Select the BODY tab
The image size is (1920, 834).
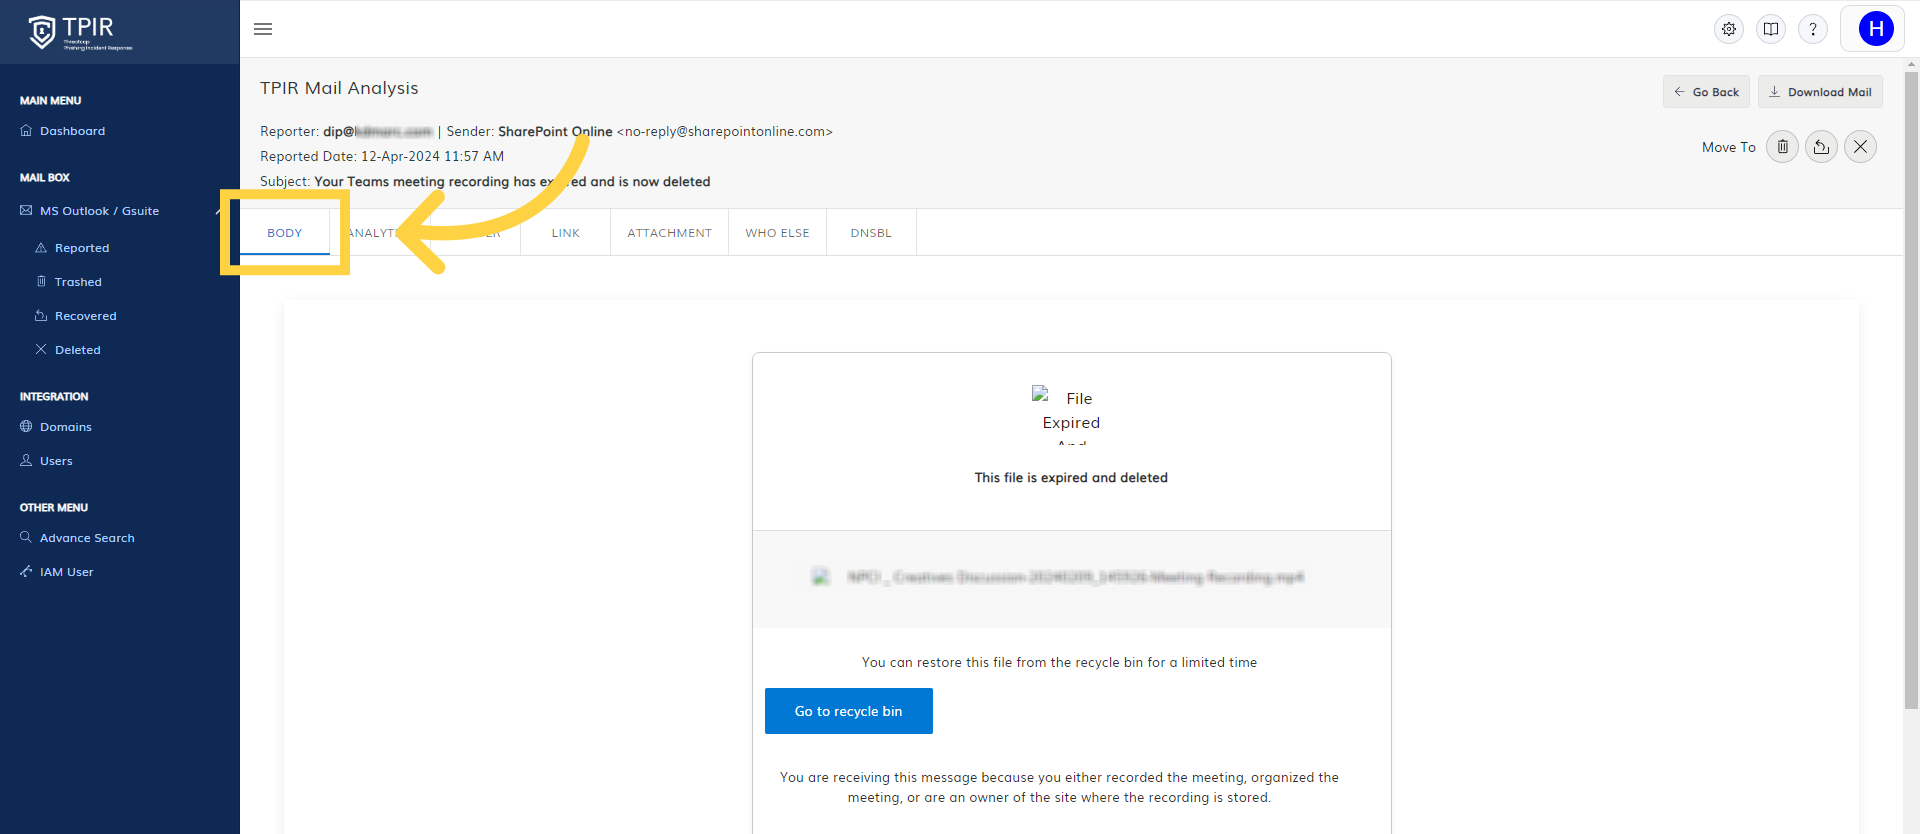pyautogui.click(x=285, y=233)
